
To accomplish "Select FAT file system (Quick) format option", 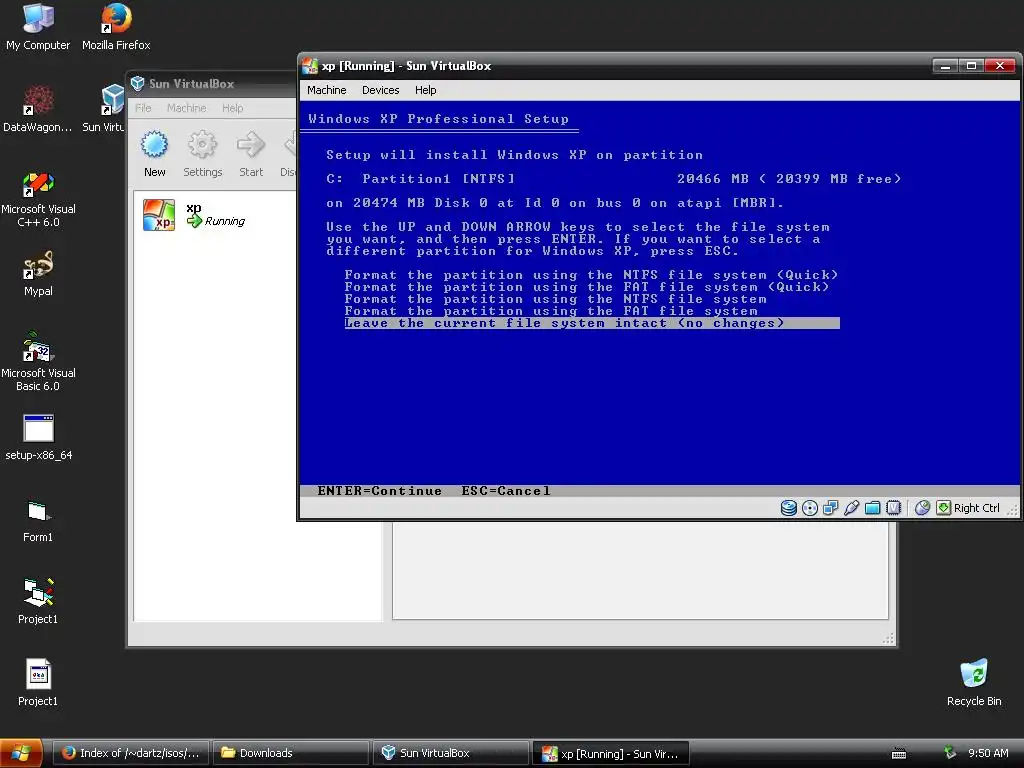I will tap(586, 287).
